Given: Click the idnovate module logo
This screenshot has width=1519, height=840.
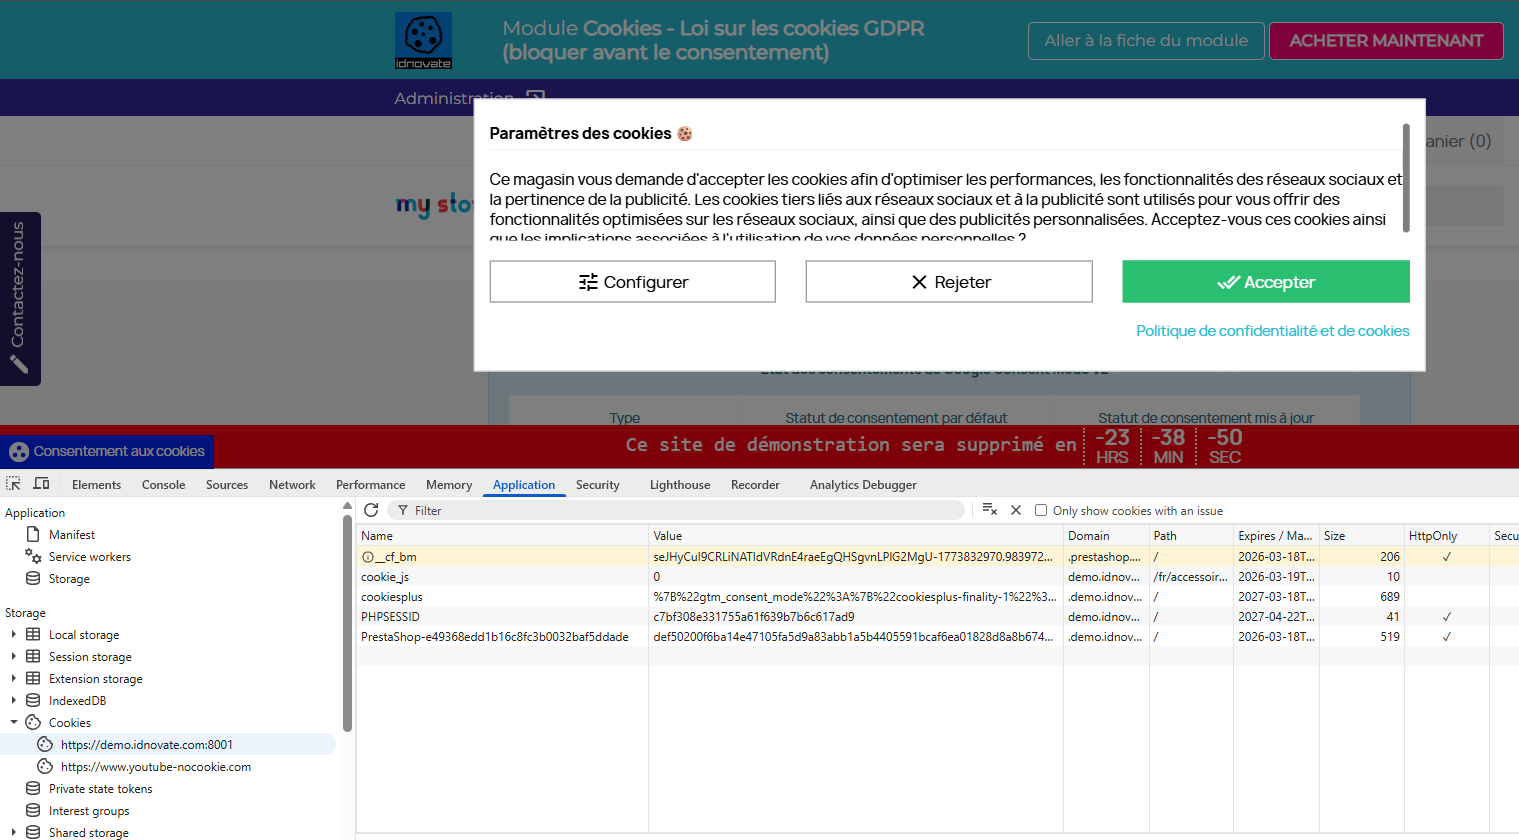Looking at the screenshot, I should click(423, 40).
